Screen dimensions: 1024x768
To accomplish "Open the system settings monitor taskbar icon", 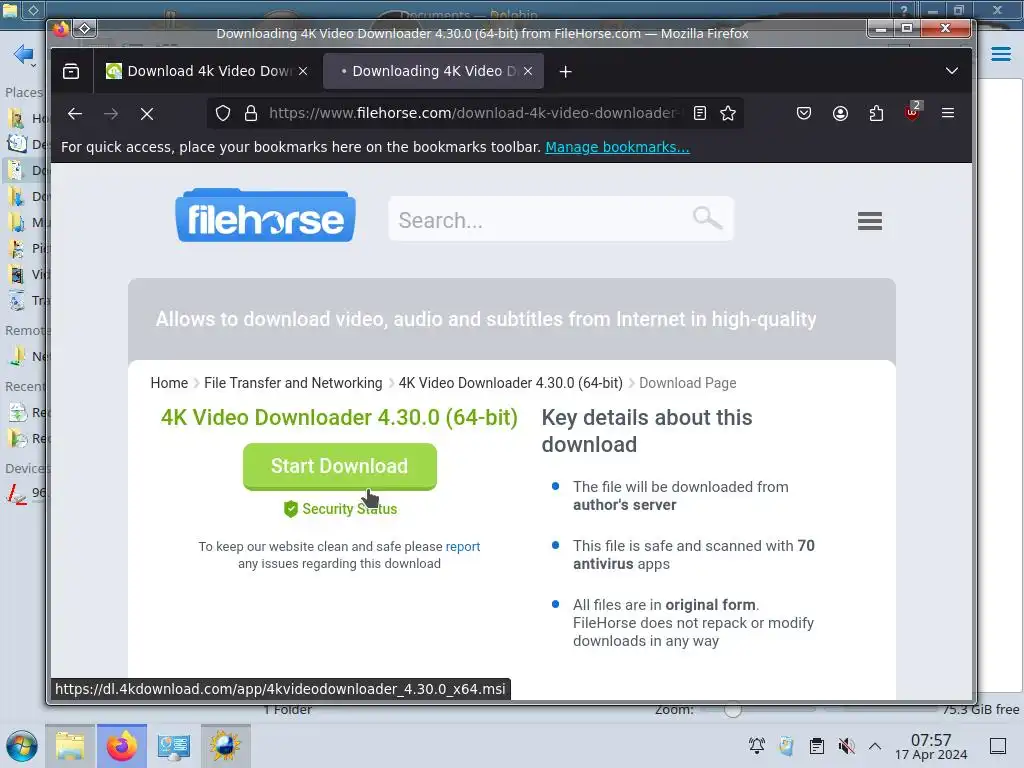I will pos(174,746).
